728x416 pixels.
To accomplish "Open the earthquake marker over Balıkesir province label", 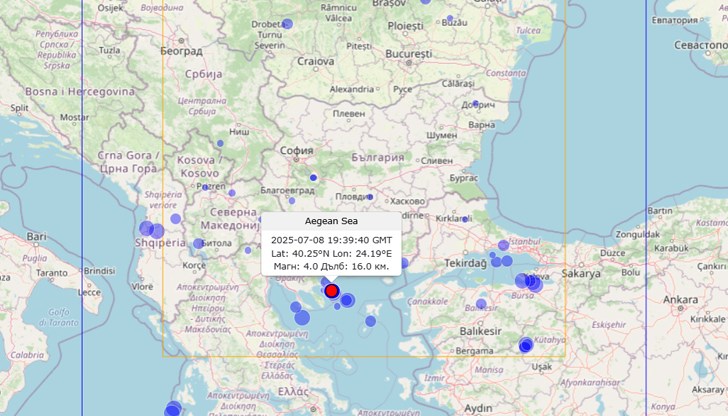I will point(481,304).
